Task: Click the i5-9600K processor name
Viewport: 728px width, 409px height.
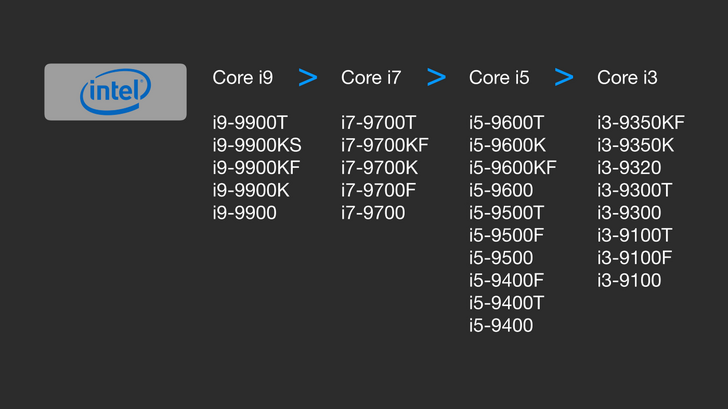Action: 507,145
